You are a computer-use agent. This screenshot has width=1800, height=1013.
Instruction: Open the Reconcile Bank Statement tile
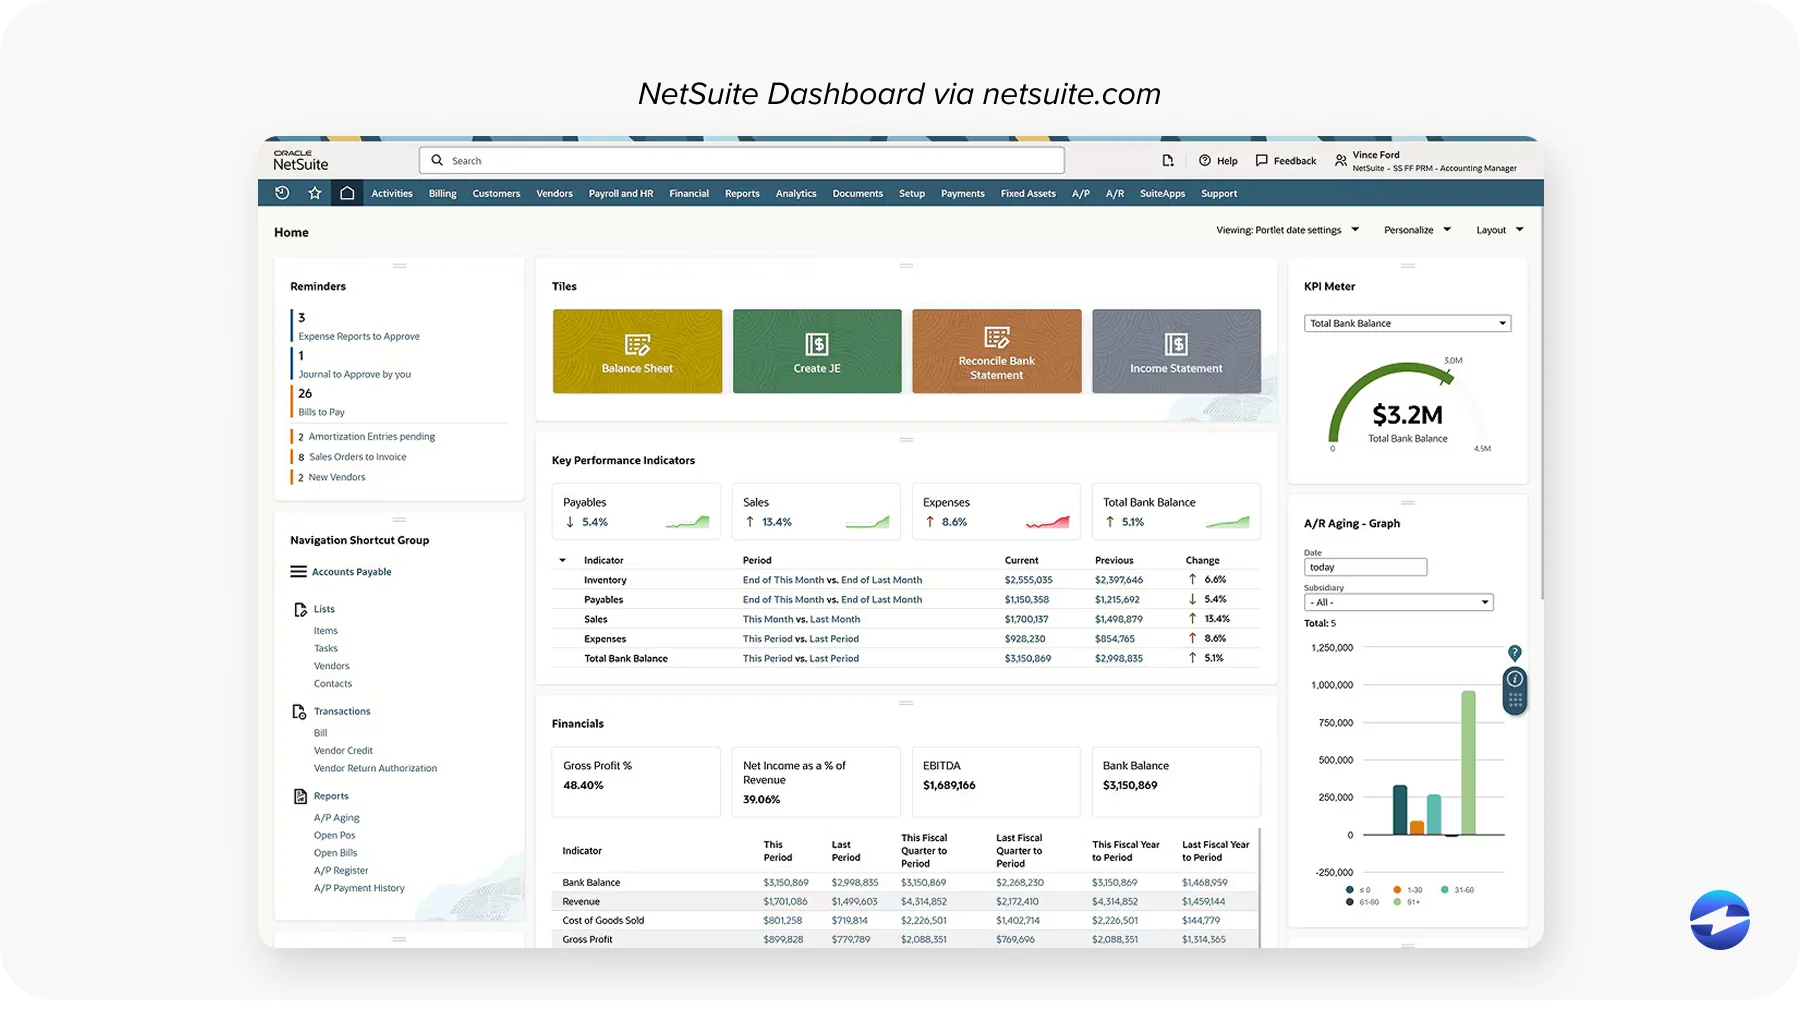tap(996, 351)
